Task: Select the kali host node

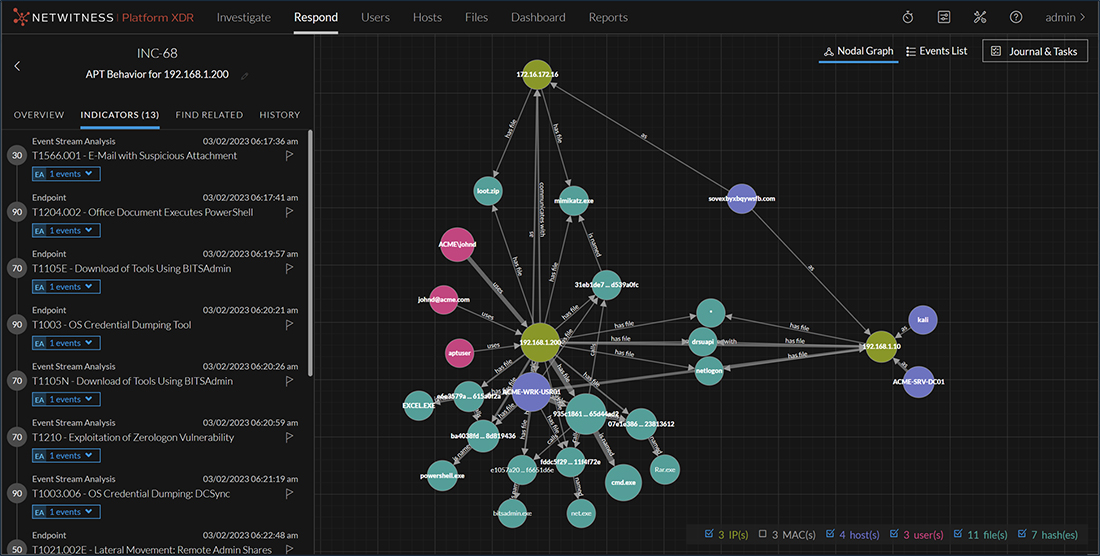Action: (923, 320)
